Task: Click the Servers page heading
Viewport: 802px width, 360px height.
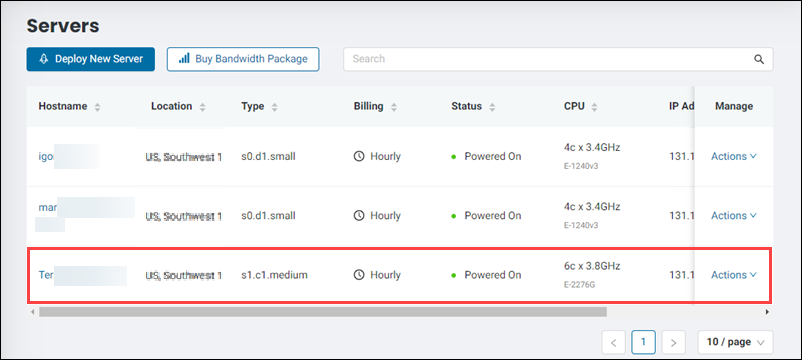Action: pos(63,26)
